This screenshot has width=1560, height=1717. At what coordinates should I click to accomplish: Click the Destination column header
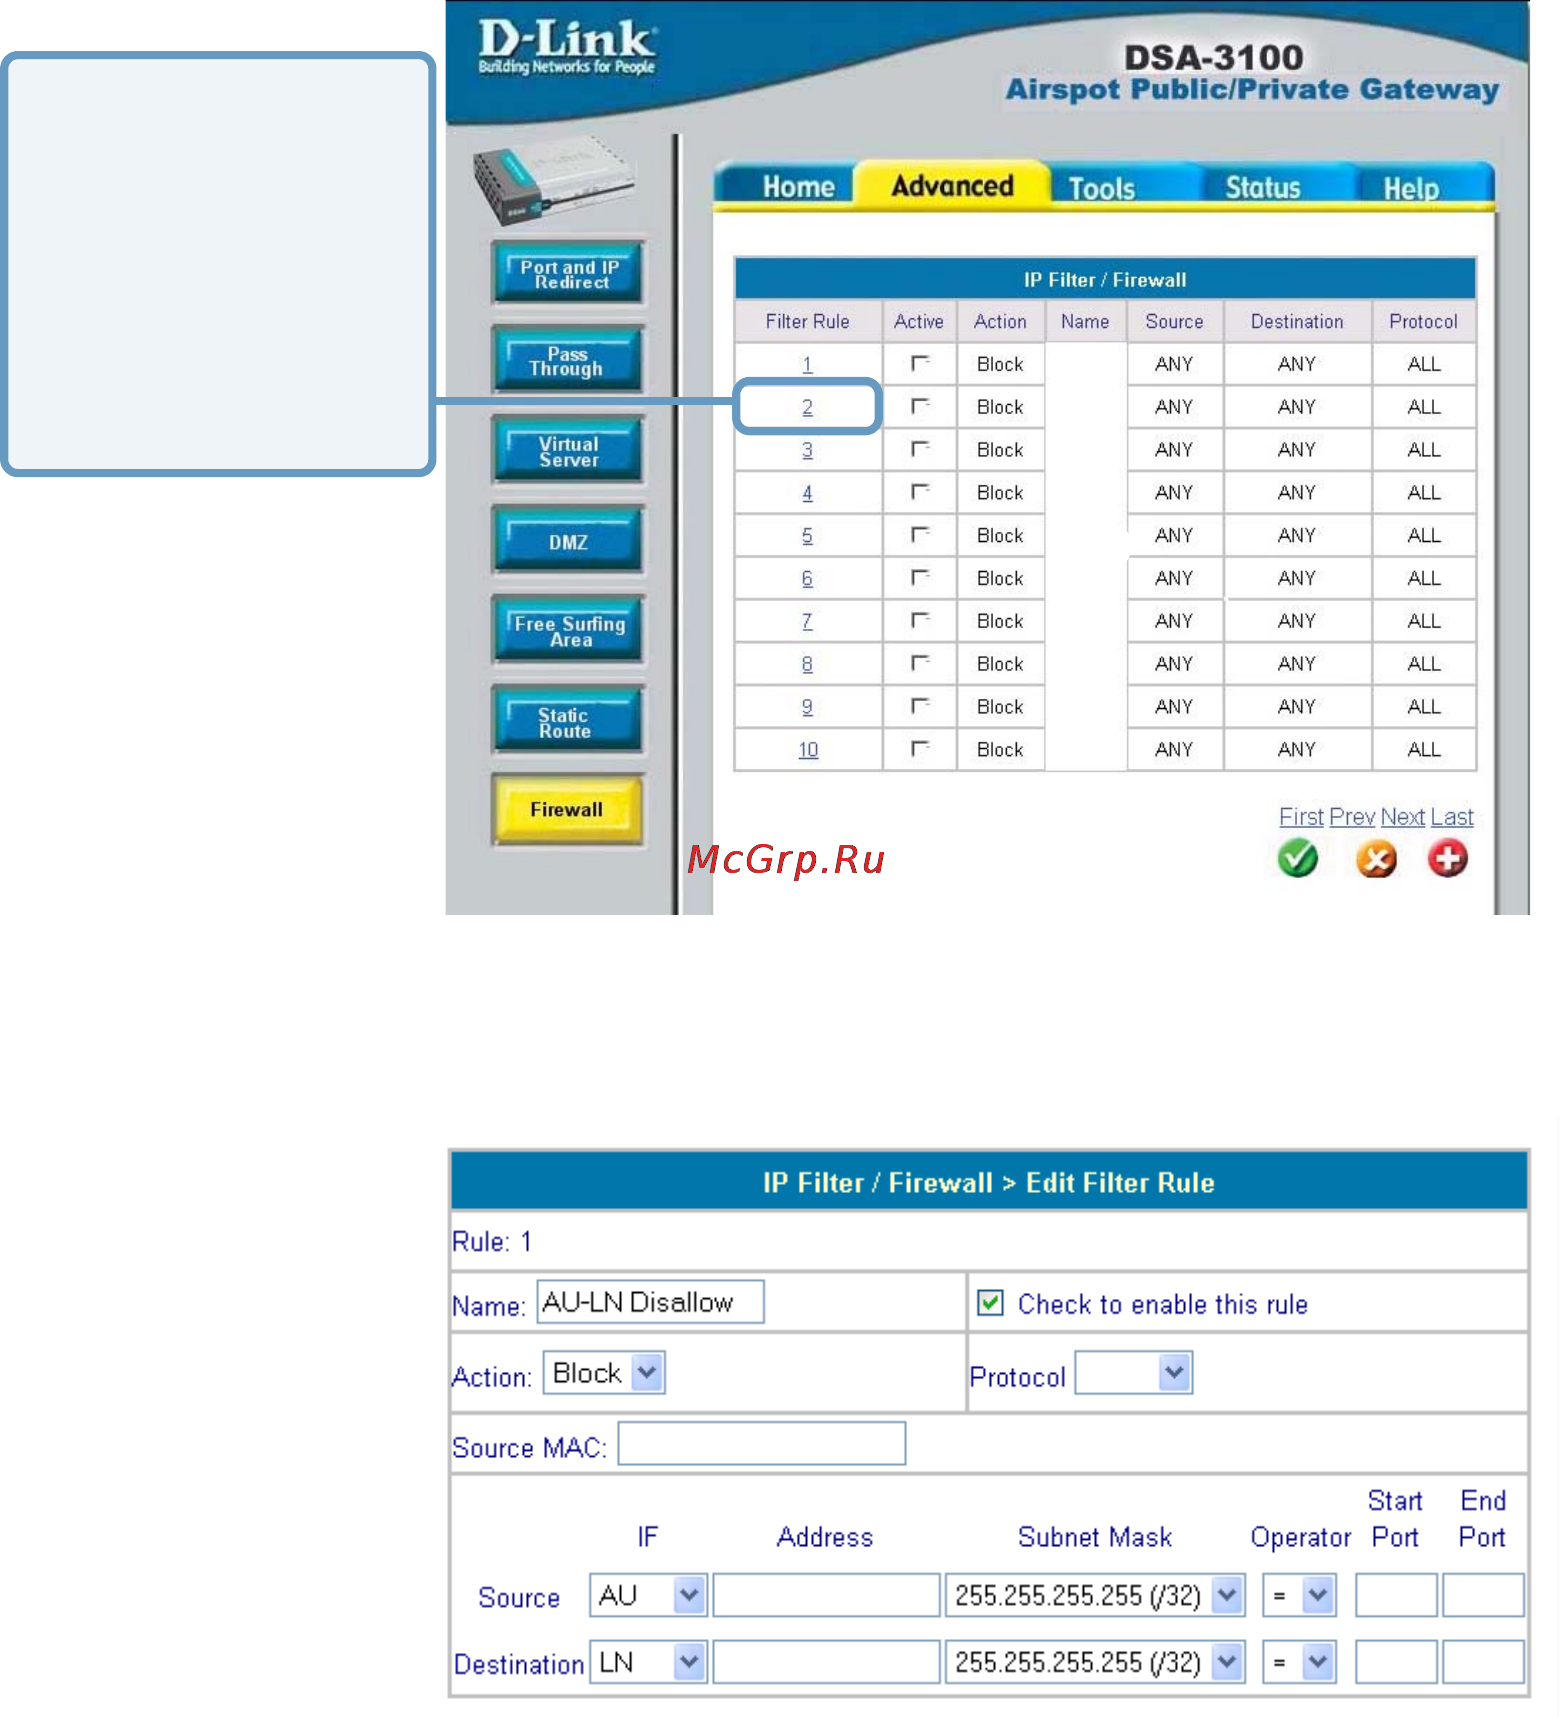(1297, 321)
